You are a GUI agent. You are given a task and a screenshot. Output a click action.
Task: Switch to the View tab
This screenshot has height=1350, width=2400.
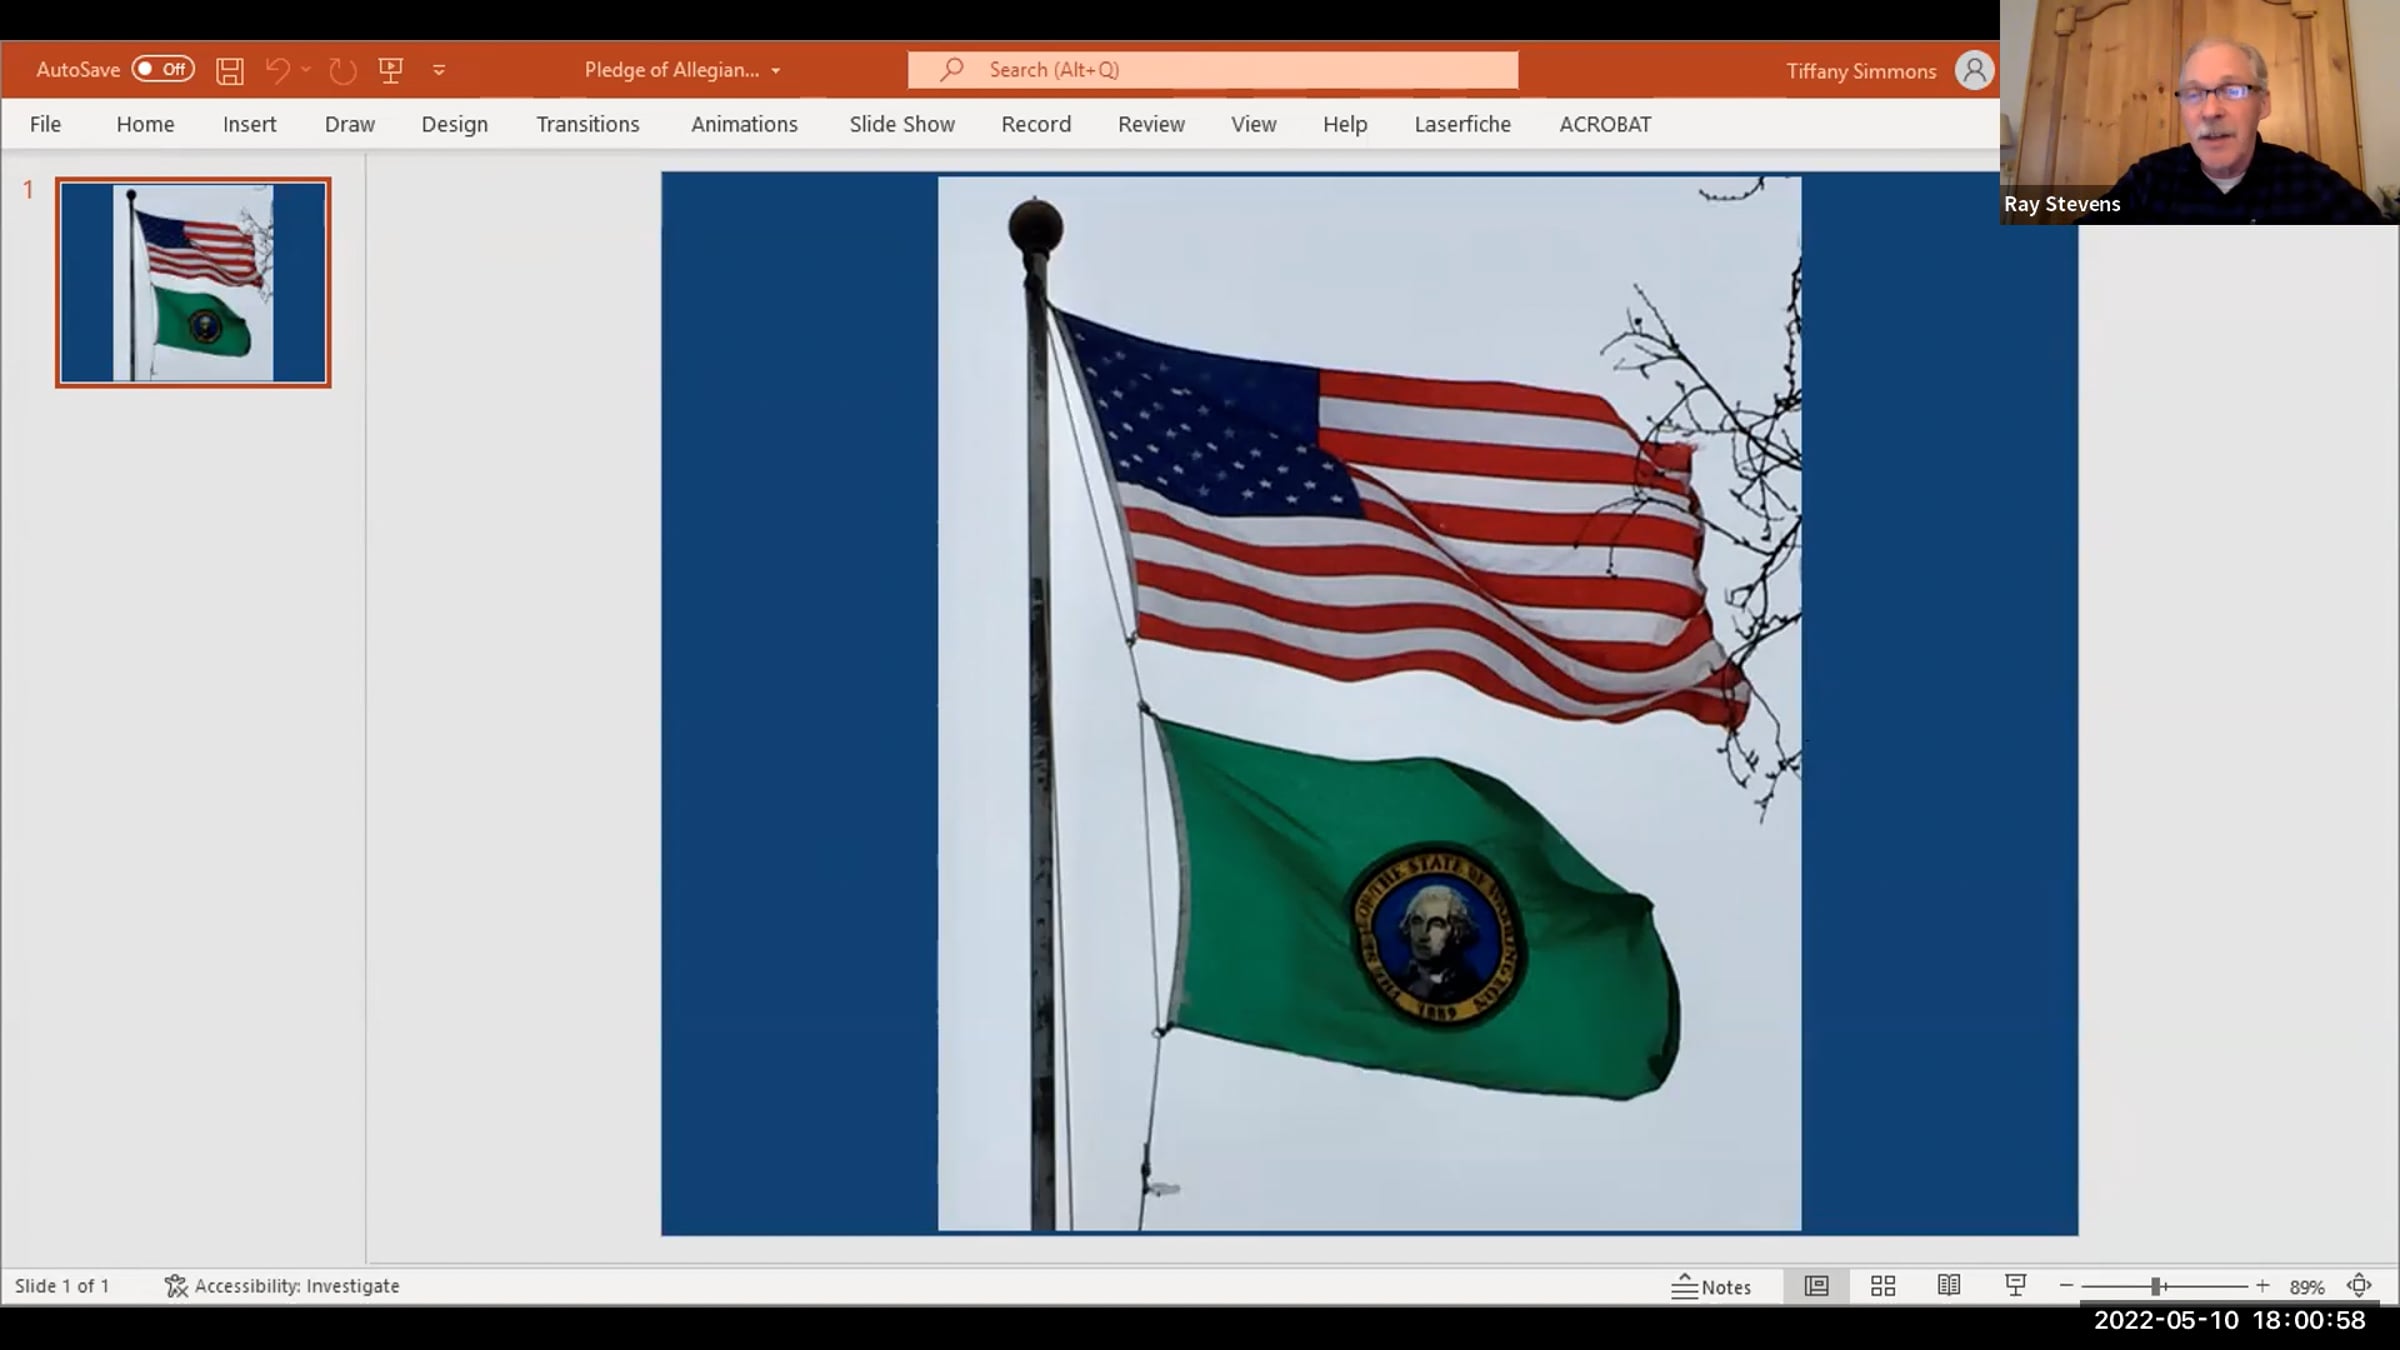(x=1253, y=124)
